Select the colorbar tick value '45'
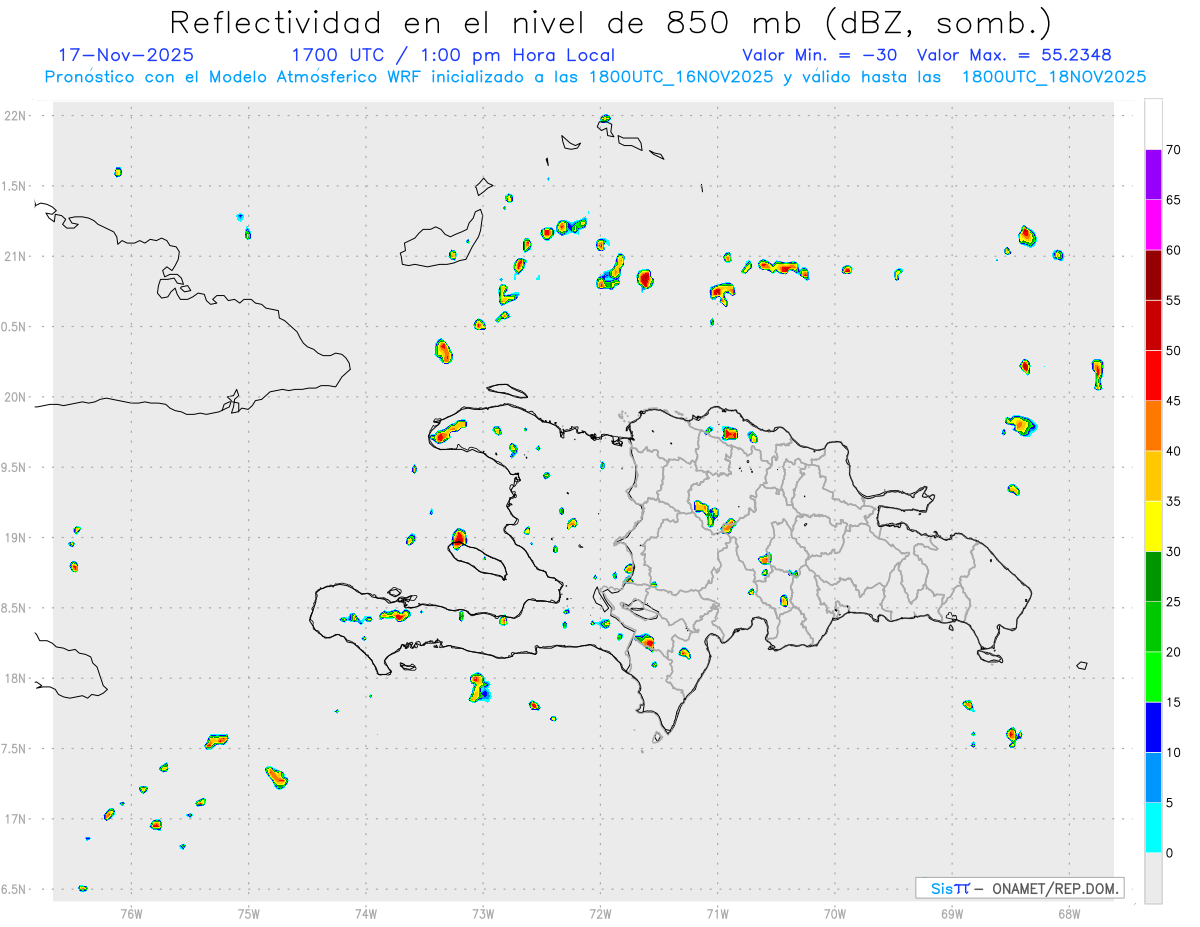Image resolution: width=1200 pixels, height=927 pixels. 1174,401
